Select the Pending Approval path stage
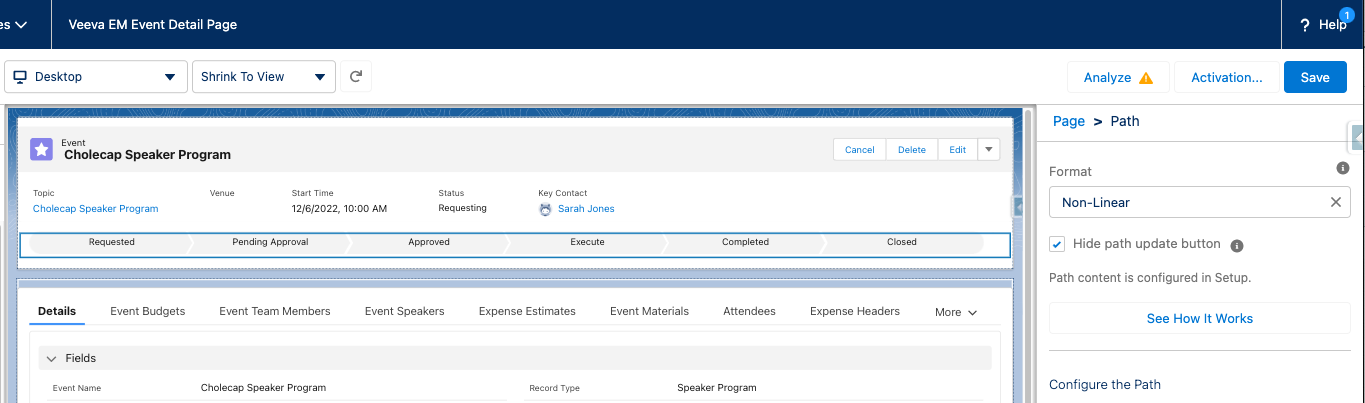 click(x=270, y=242)
